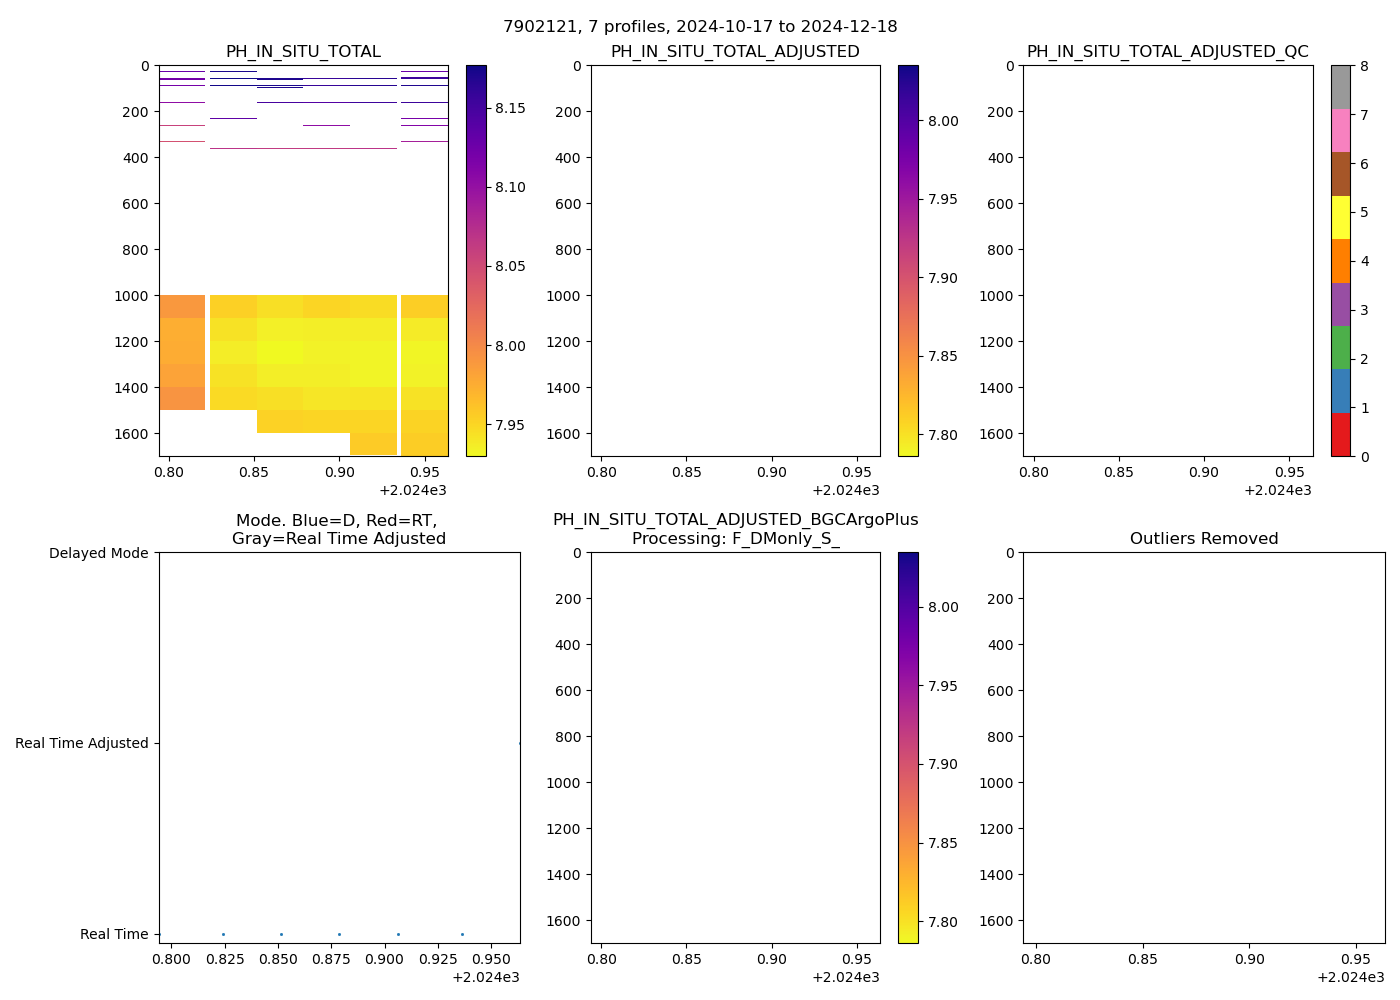Select the PH_IN_SITU_TOTAL plot title

coord(303,52)
